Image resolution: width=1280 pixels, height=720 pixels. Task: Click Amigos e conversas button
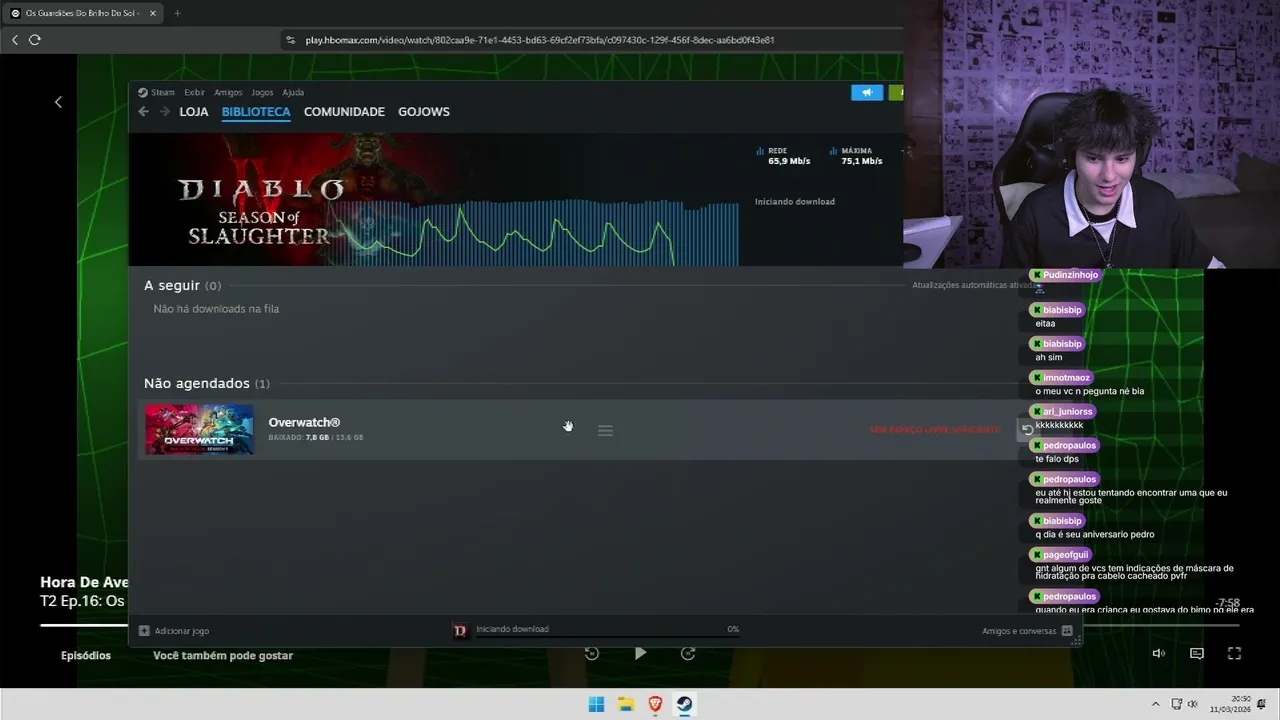(1019, 631)
